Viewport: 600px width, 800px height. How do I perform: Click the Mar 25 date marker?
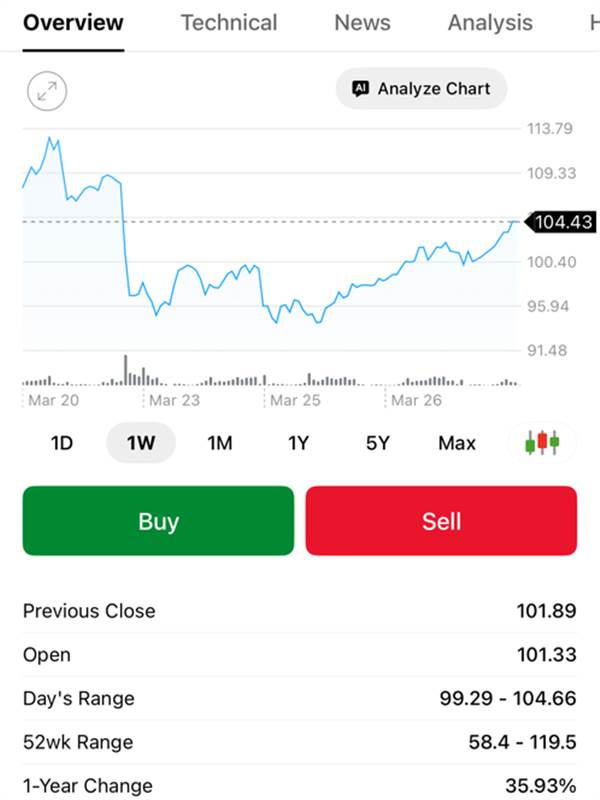pyautogui.click(x=296, y=400)
